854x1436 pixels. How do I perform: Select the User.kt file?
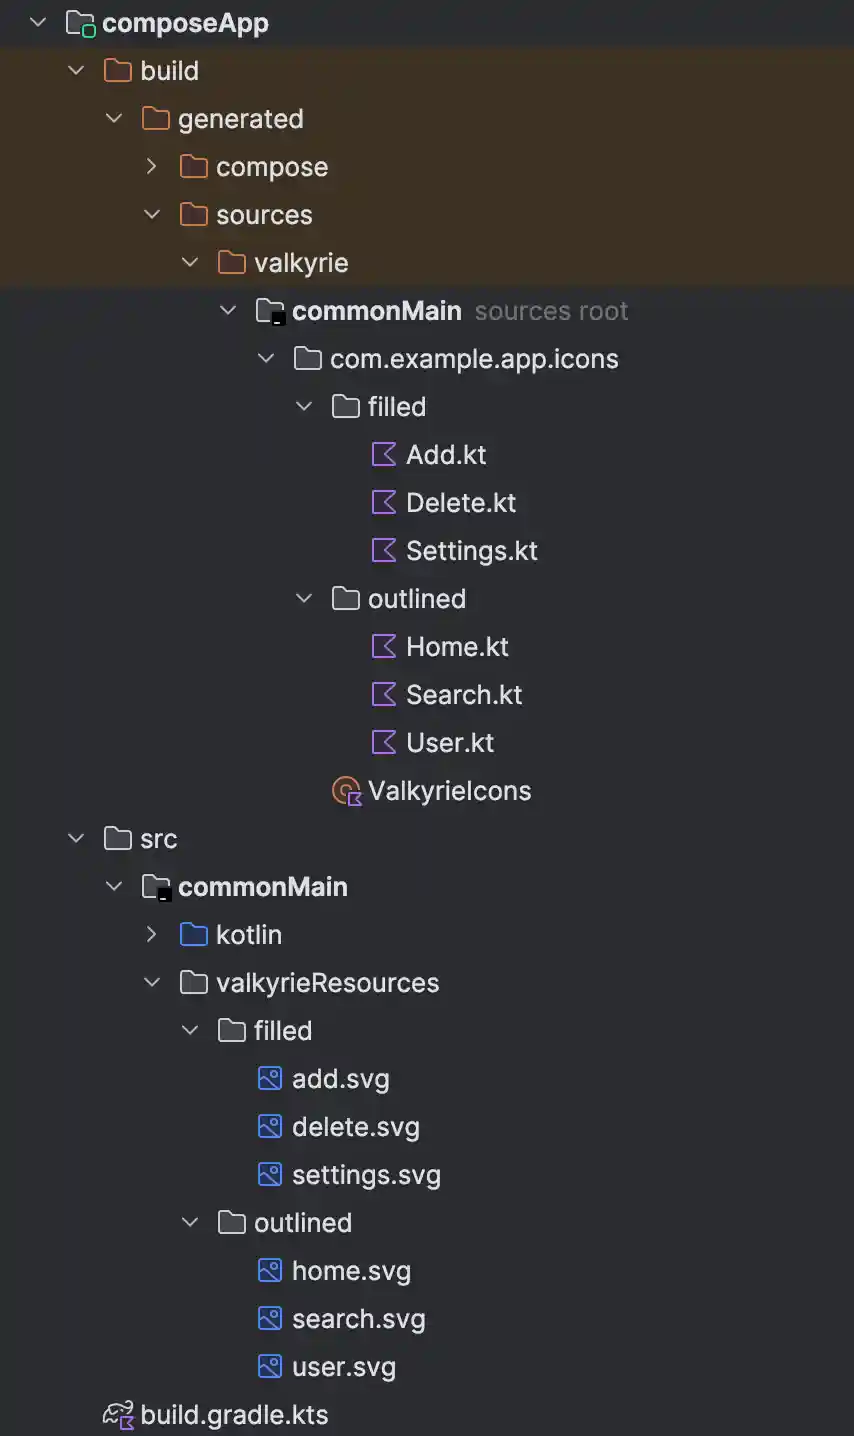450,743
